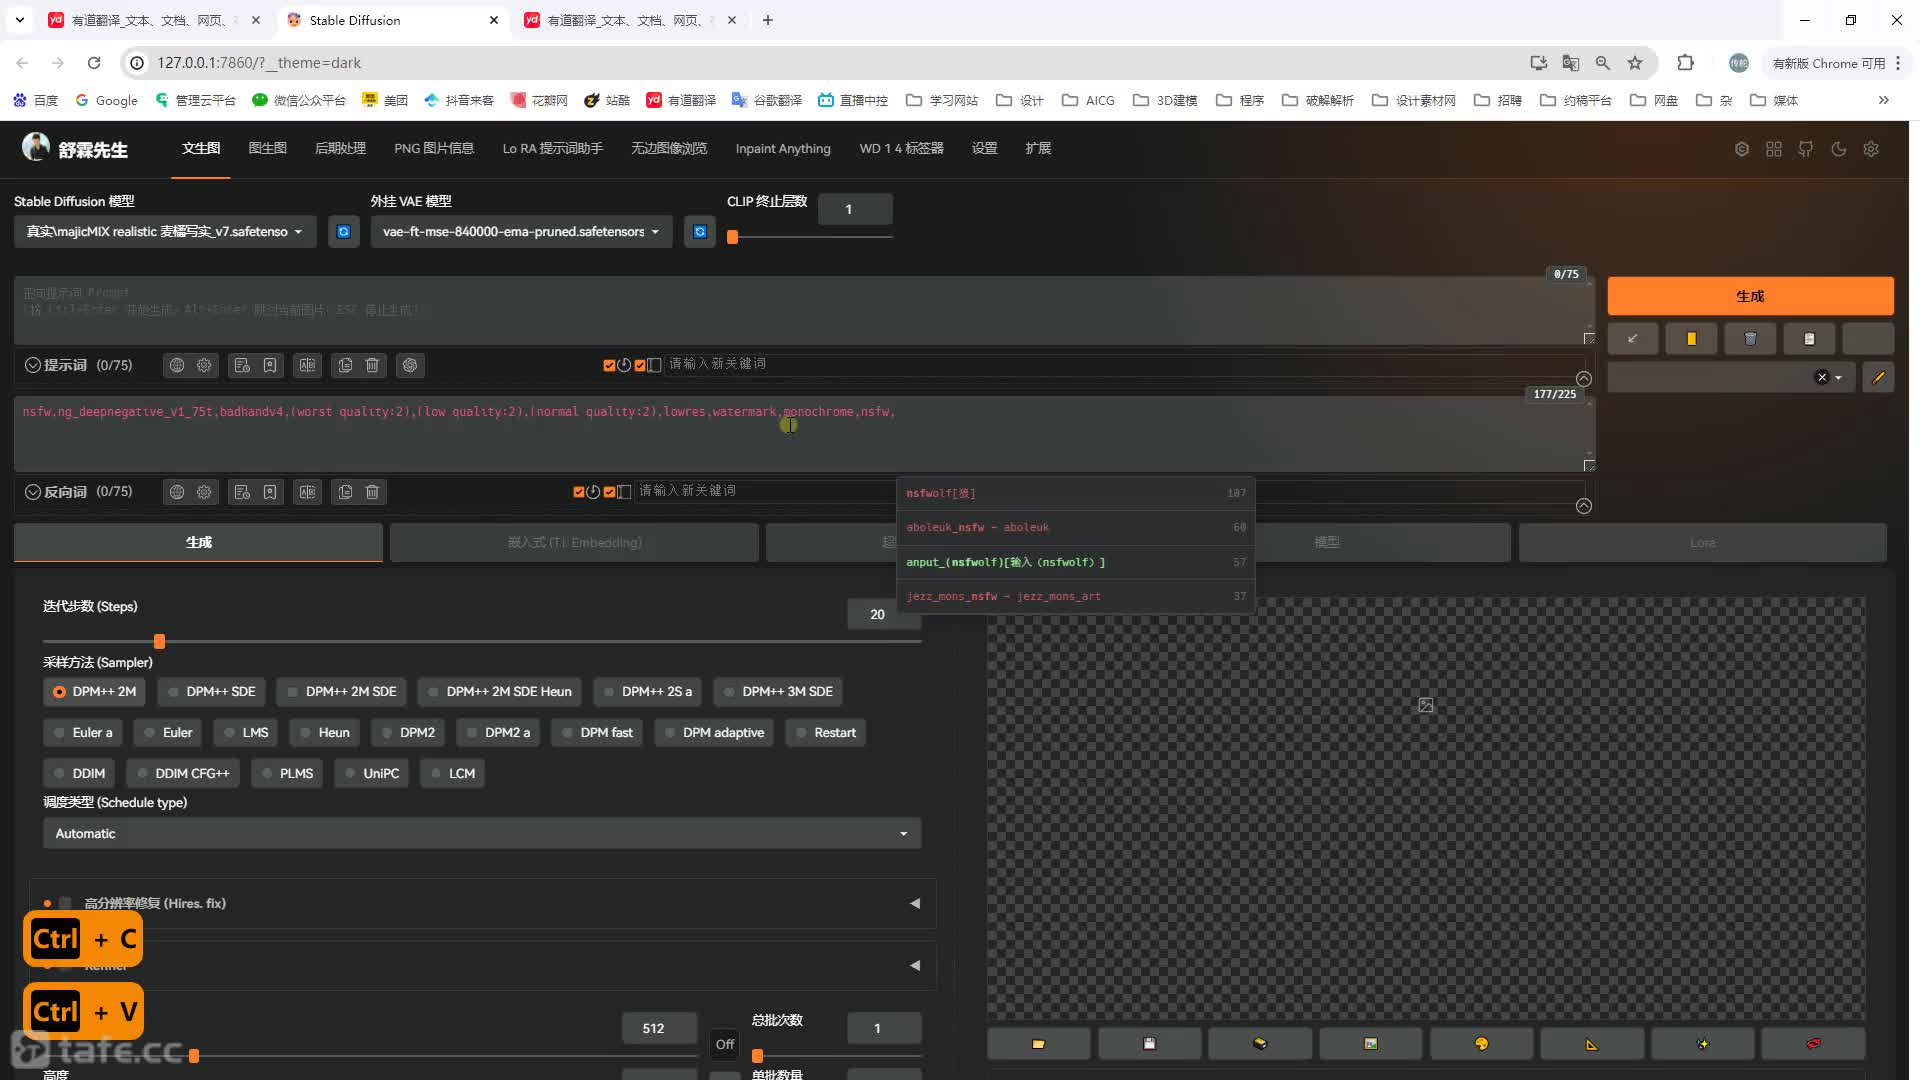The image size is (1920, 1080).
Task: Click the globe icon in prompt toolbar
Action: pyautogui.click(x=177, y=366)
